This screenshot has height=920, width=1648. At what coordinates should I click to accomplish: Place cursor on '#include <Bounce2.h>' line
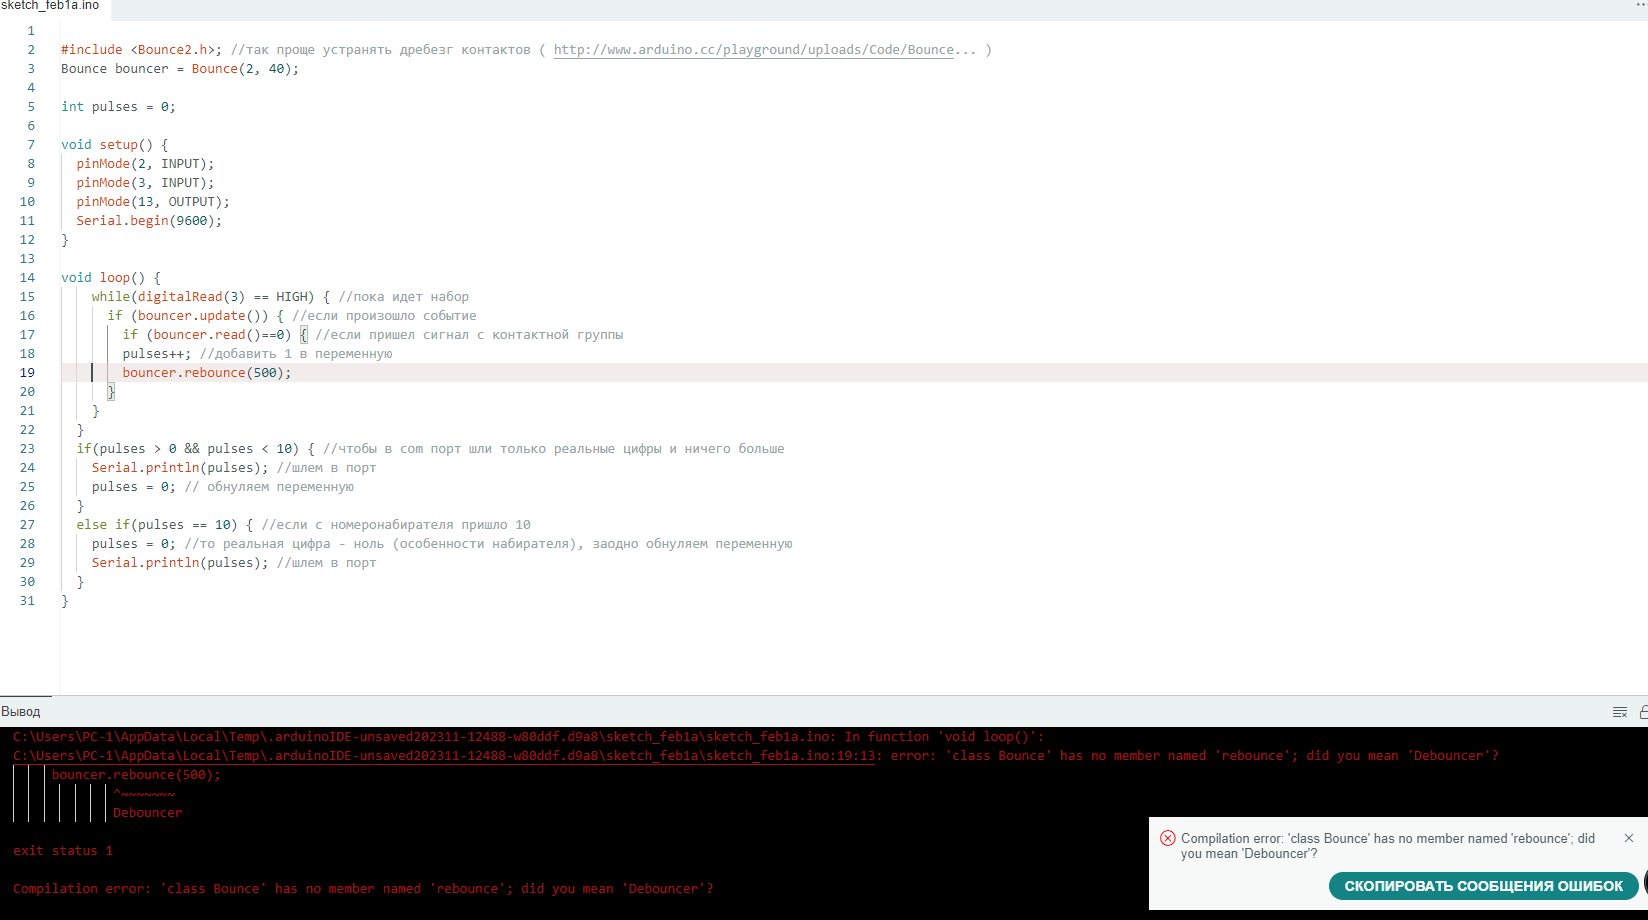(141, 50)
